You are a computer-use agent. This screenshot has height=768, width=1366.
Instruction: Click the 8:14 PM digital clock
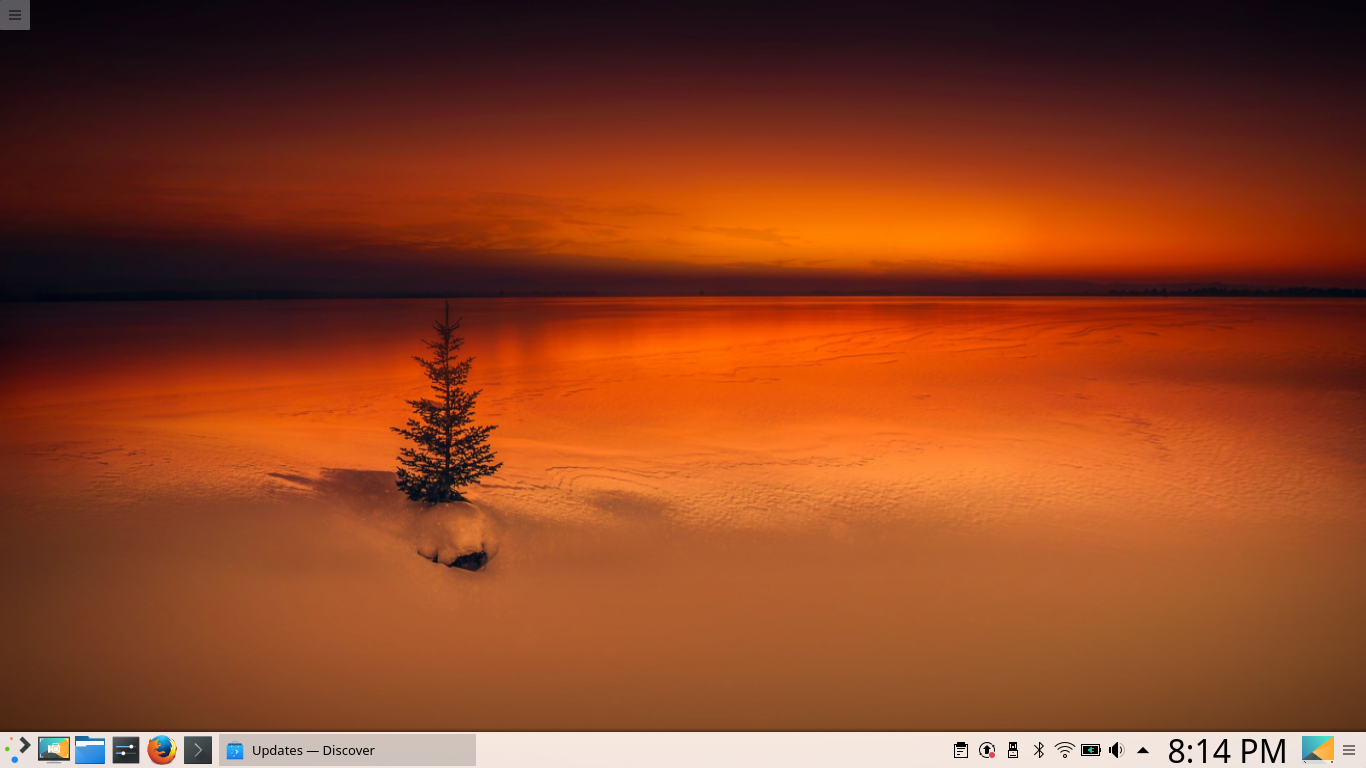(1227, 750)
